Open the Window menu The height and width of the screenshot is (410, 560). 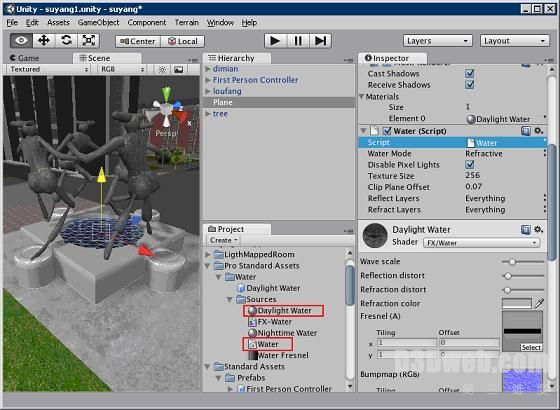click(220, 22)
